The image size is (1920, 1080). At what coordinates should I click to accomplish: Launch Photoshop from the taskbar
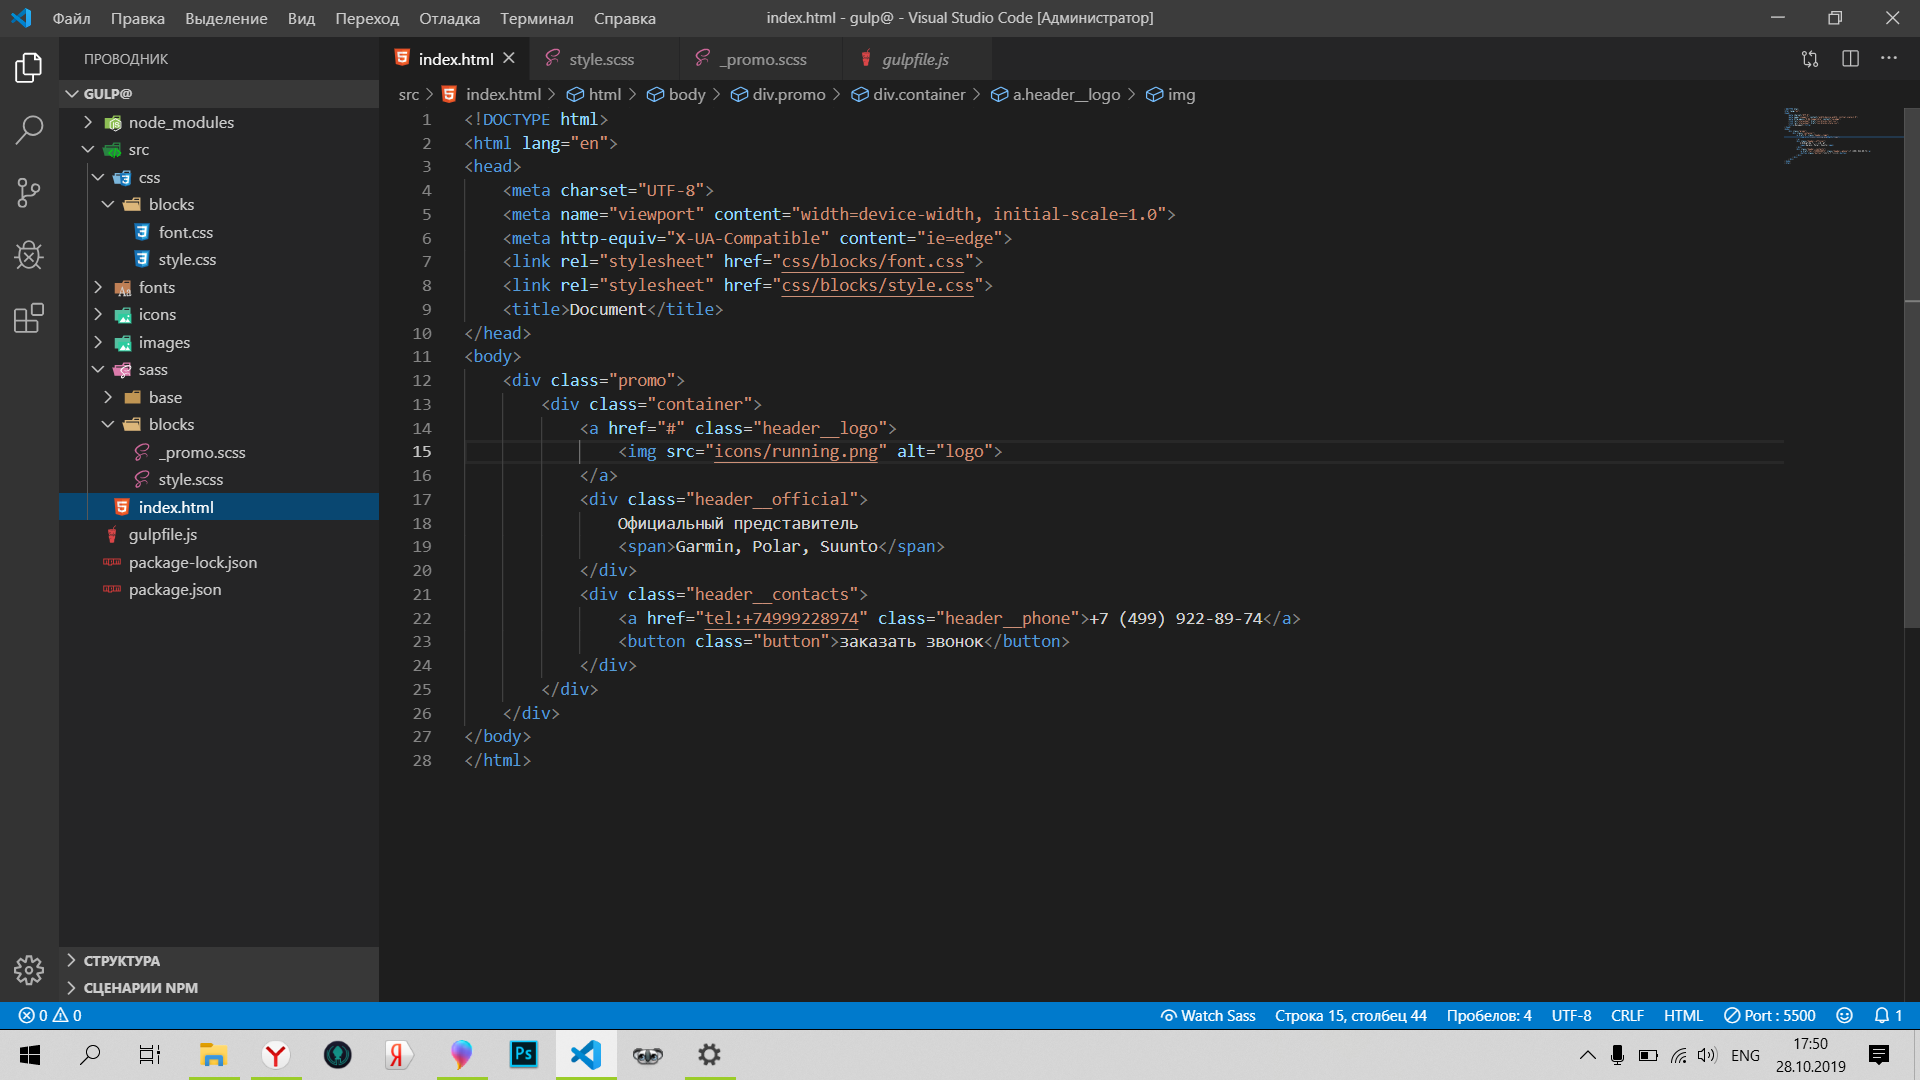point(523,1055)
